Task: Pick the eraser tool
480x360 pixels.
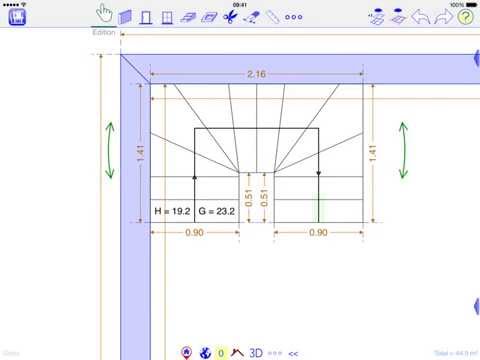Action: [x=251, y=17]
